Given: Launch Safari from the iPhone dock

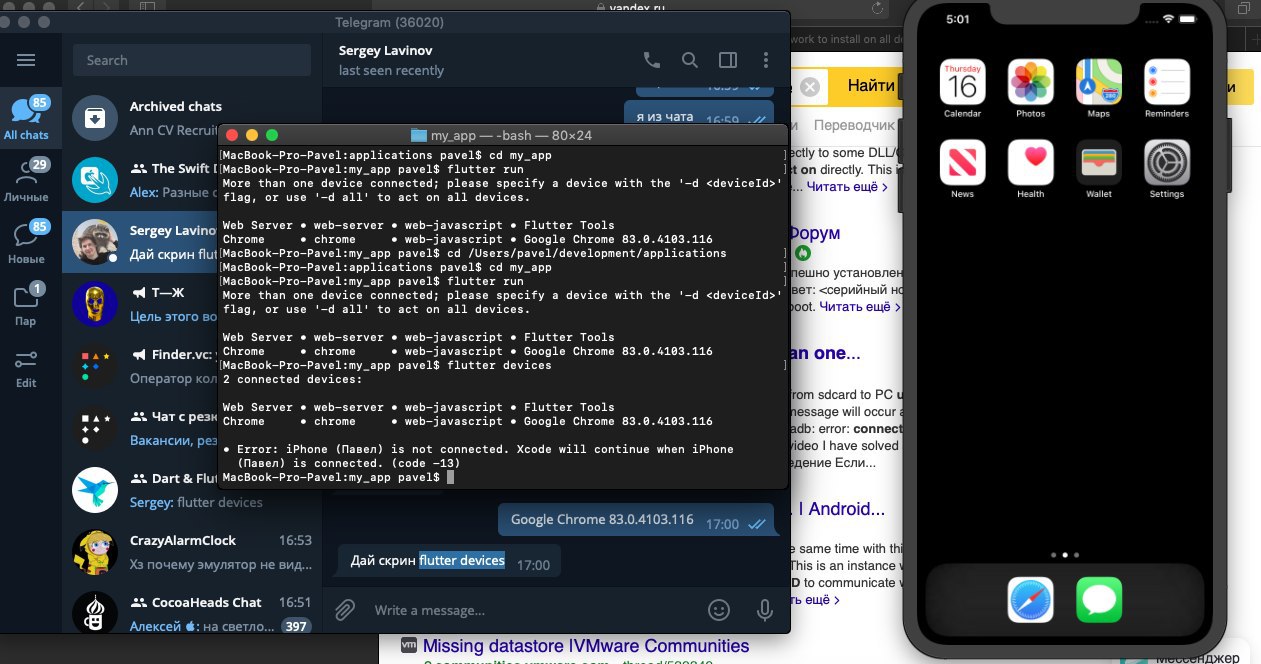Looking at the screenshot, I should [x=1030, y=600].
